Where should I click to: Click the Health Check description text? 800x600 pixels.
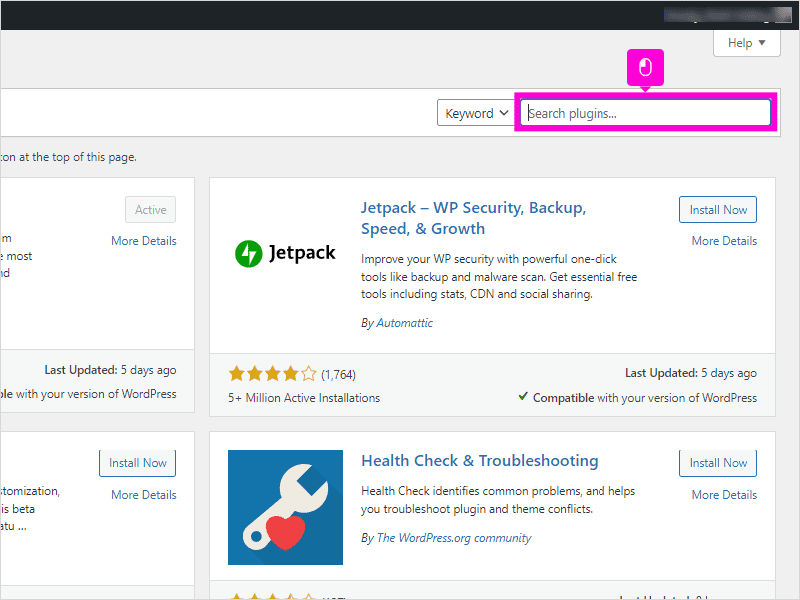498,500
